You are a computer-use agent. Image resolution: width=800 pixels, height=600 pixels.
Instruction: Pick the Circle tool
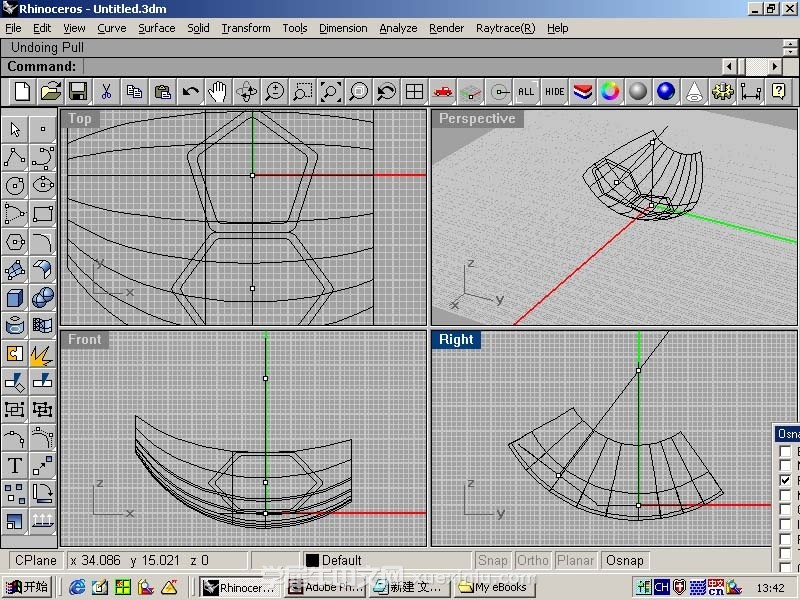click(x=15, y=185)
